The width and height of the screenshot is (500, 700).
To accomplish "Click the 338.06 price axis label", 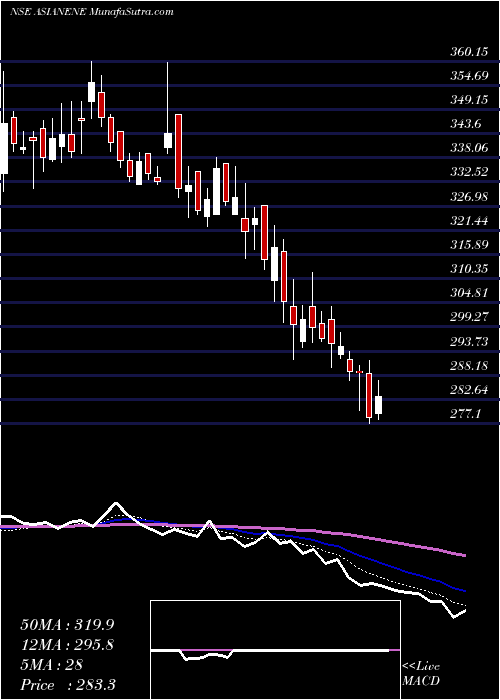I will pos(468,148).
